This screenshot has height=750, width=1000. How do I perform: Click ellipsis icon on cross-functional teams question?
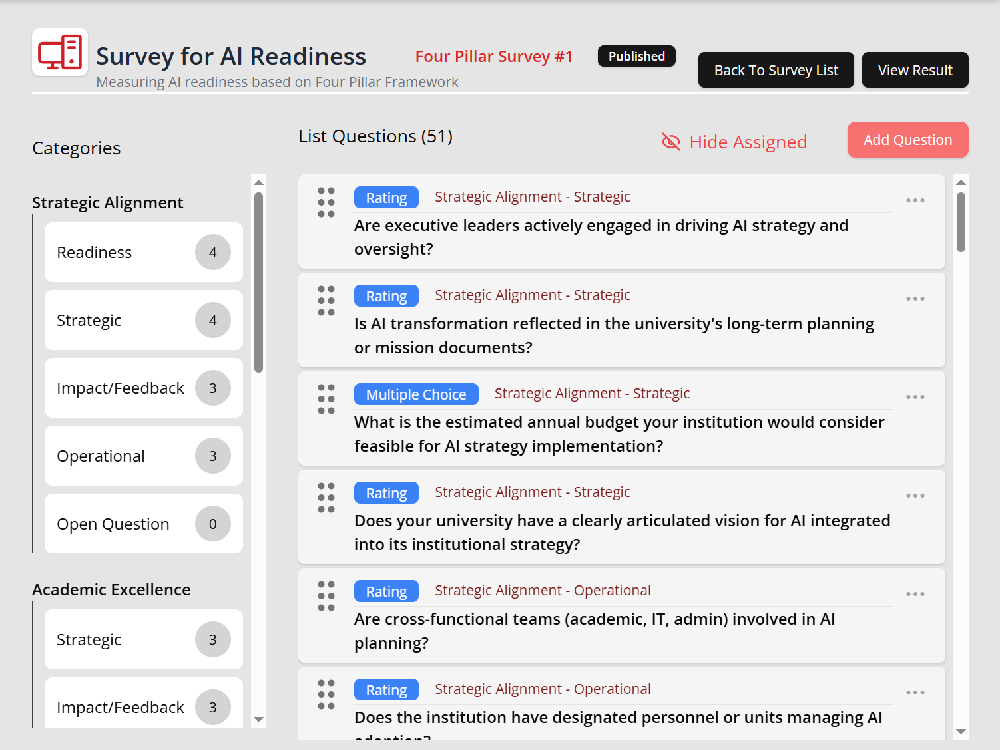coord(915,594)
